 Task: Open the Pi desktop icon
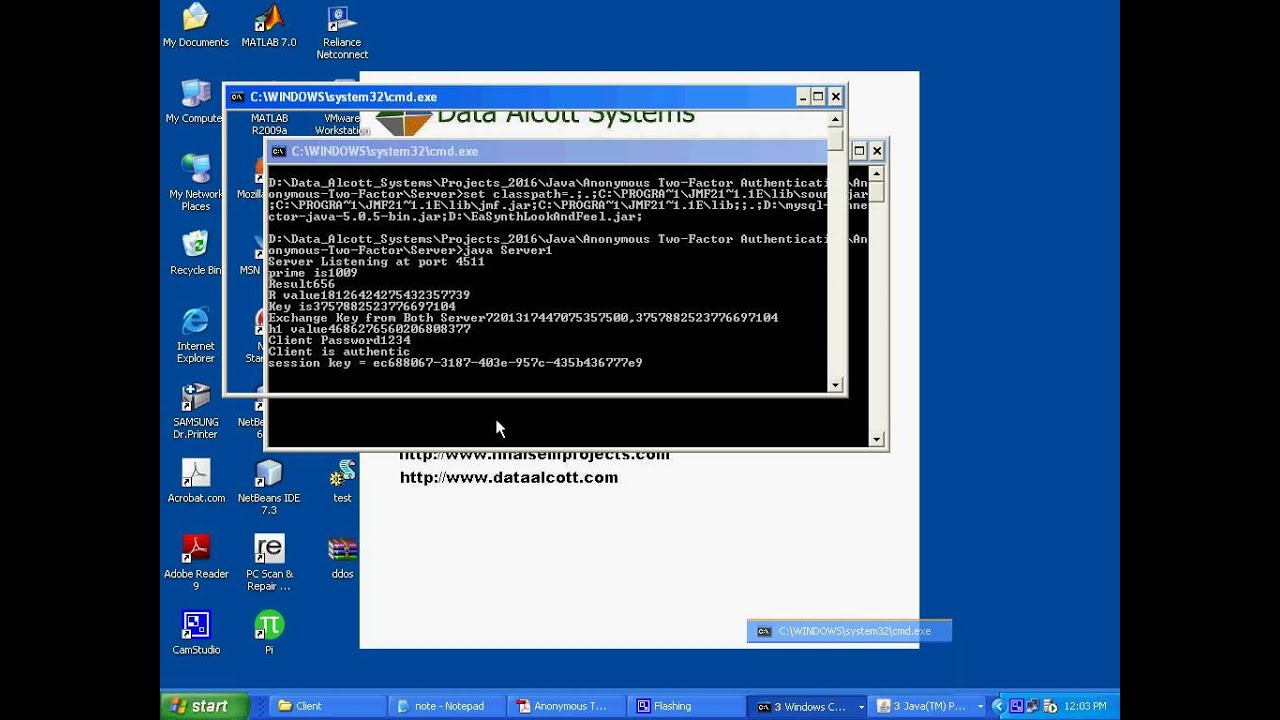pyautogui.click(x=269, y=632)
